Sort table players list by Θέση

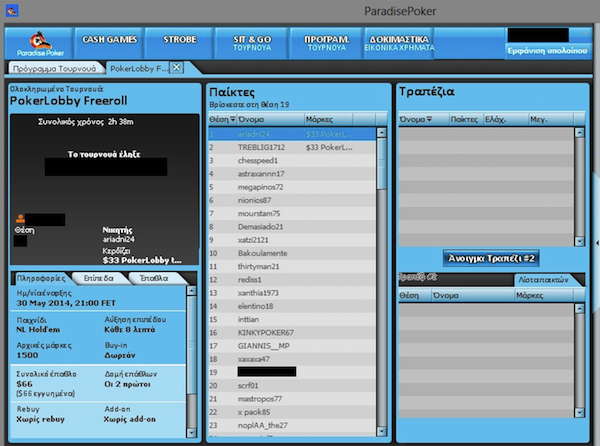coord(415,295)
